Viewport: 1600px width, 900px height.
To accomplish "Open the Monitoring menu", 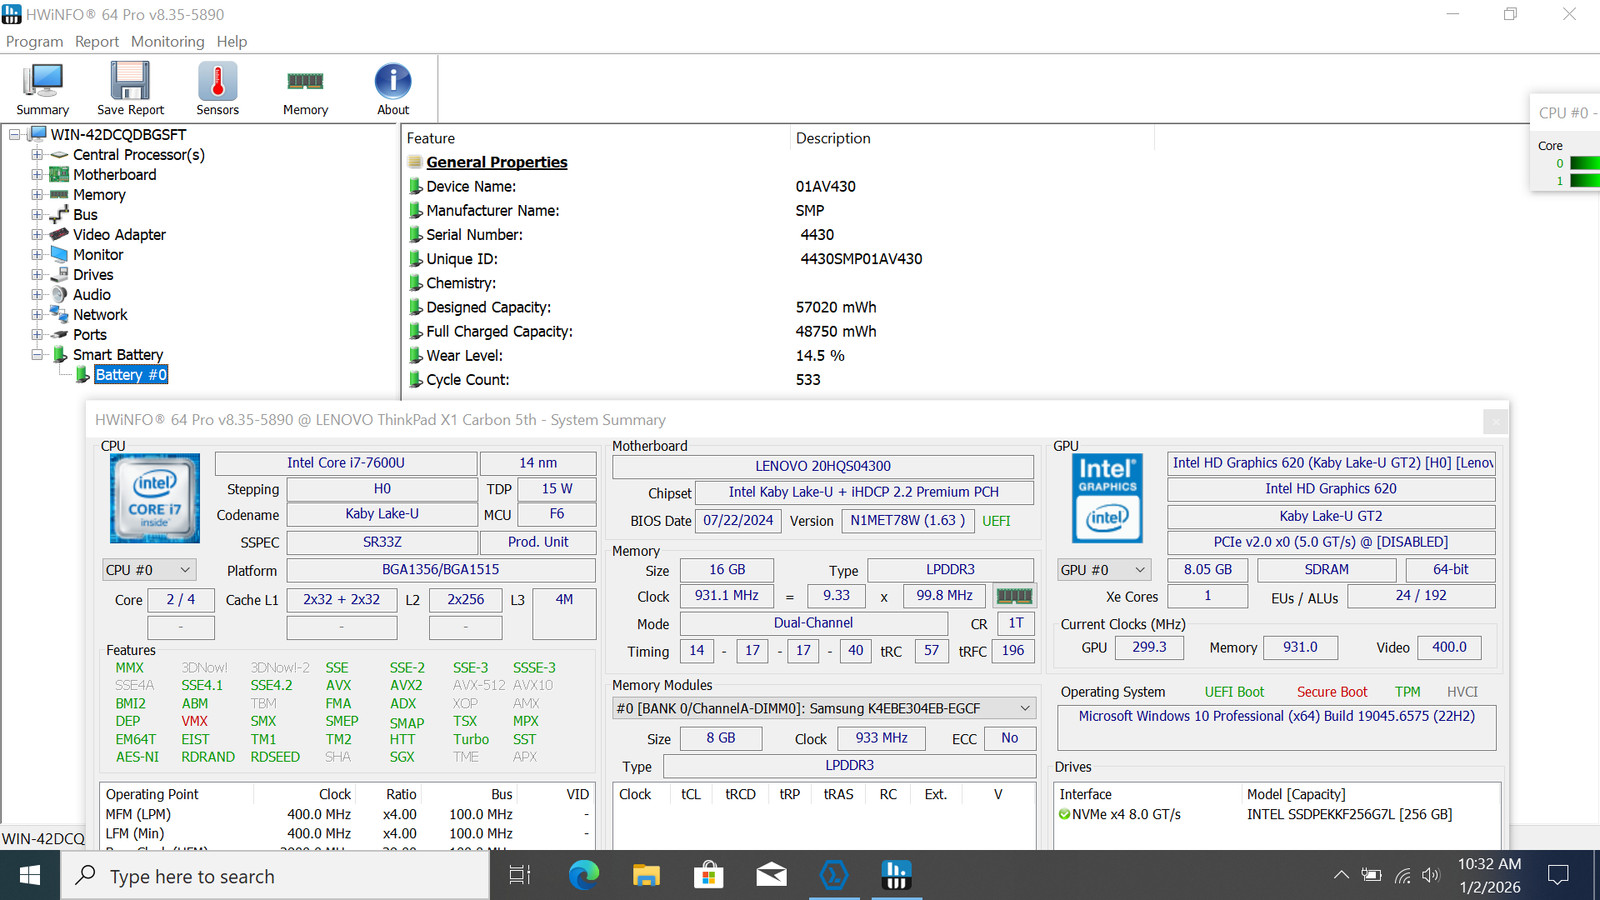I will click(167, 42).
